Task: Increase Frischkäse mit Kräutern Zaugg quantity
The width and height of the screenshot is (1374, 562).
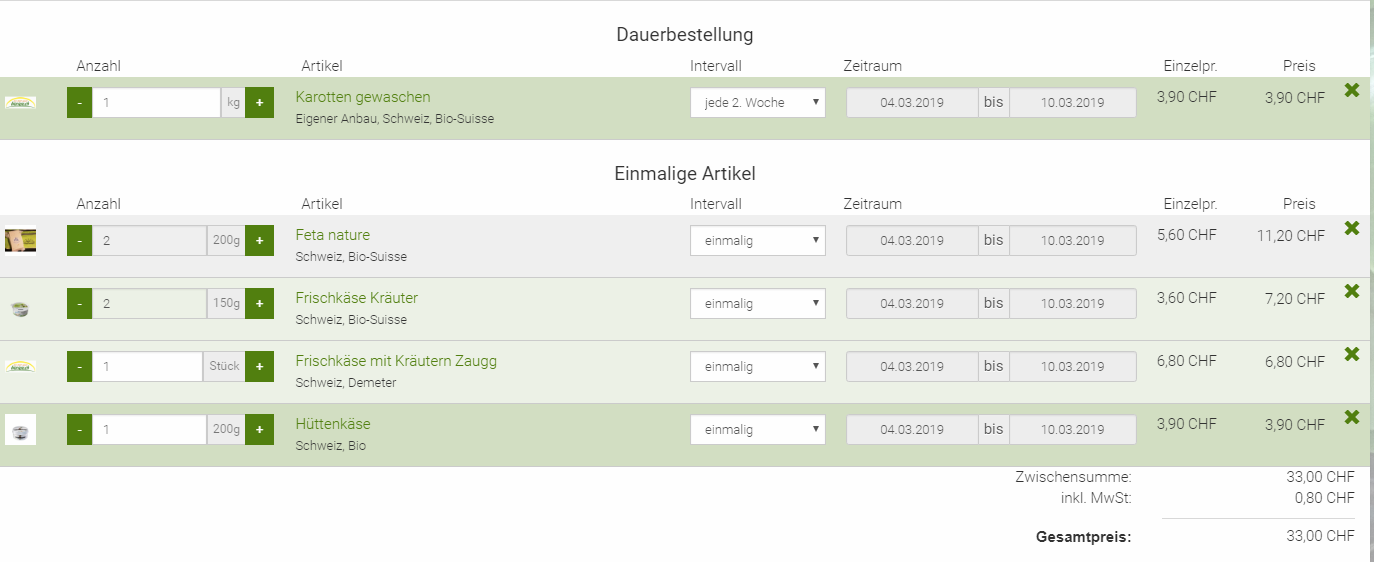Action: 259,367
